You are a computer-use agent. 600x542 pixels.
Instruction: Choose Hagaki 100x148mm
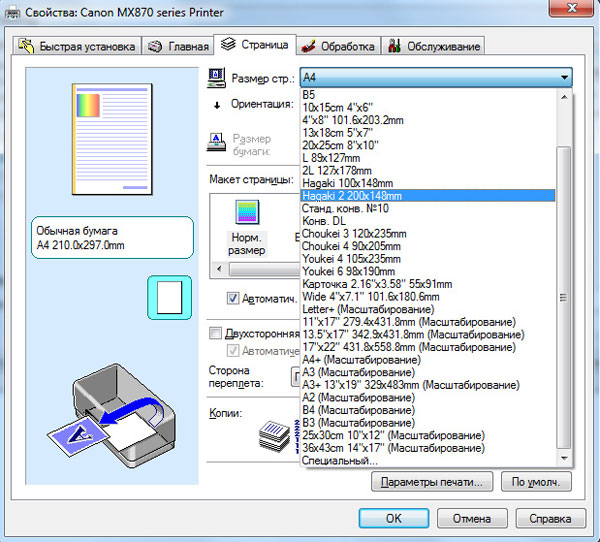click(x=428, y=183)
